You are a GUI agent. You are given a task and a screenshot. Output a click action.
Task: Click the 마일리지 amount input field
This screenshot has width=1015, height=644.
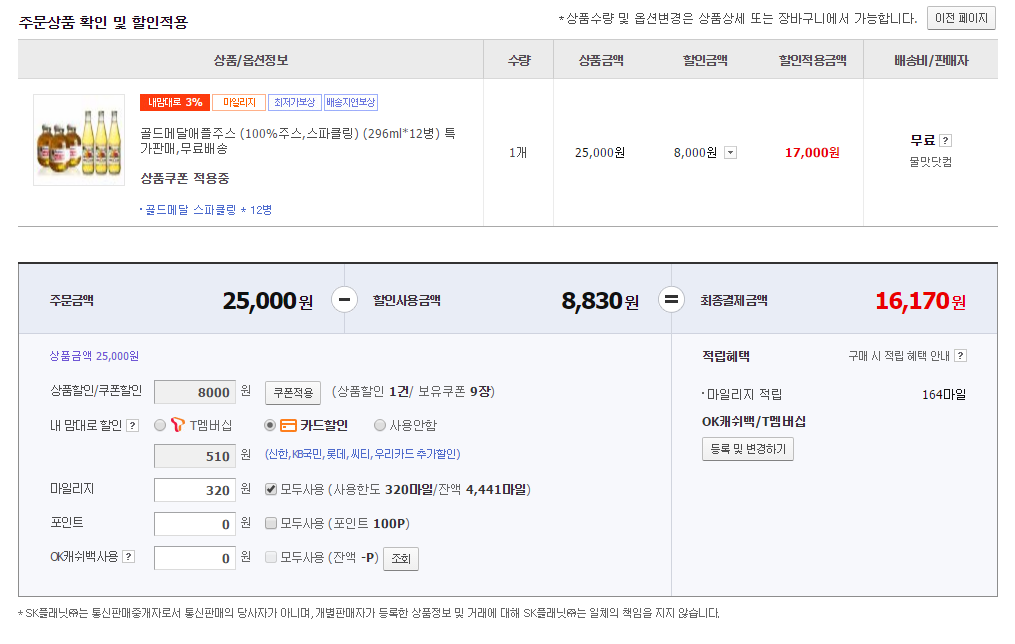click(194, 490)
